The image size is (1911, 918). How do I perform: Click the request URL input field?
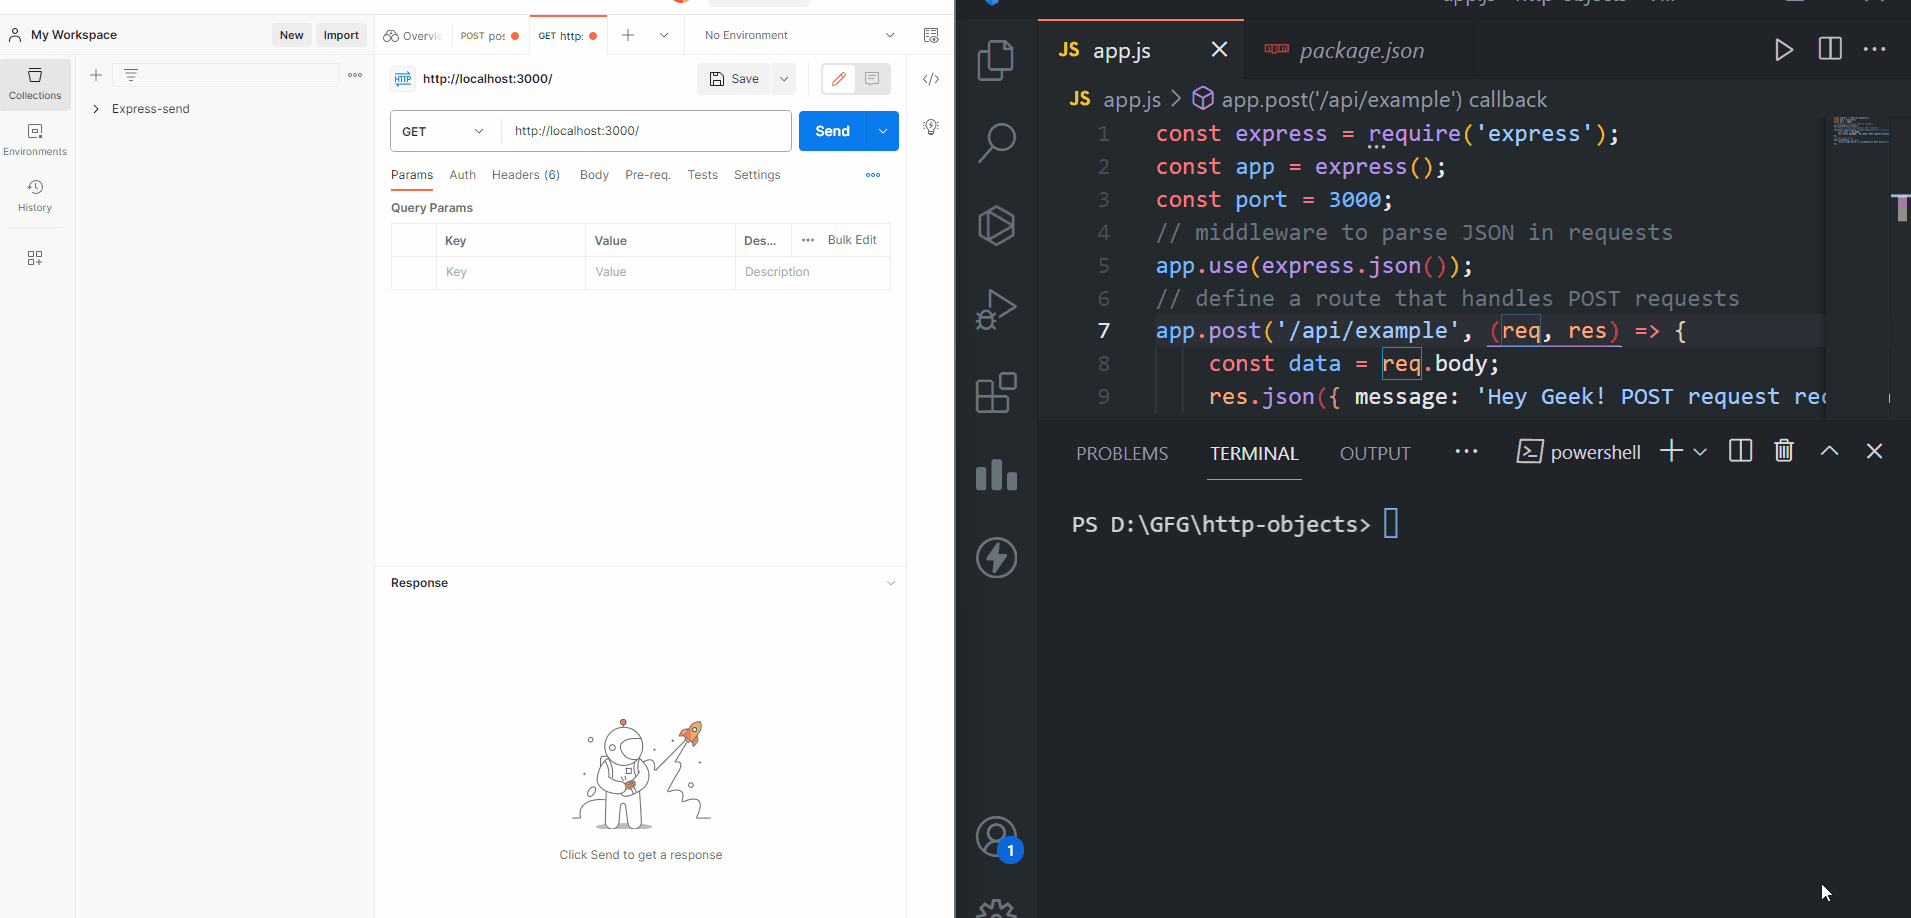[647, 131]
